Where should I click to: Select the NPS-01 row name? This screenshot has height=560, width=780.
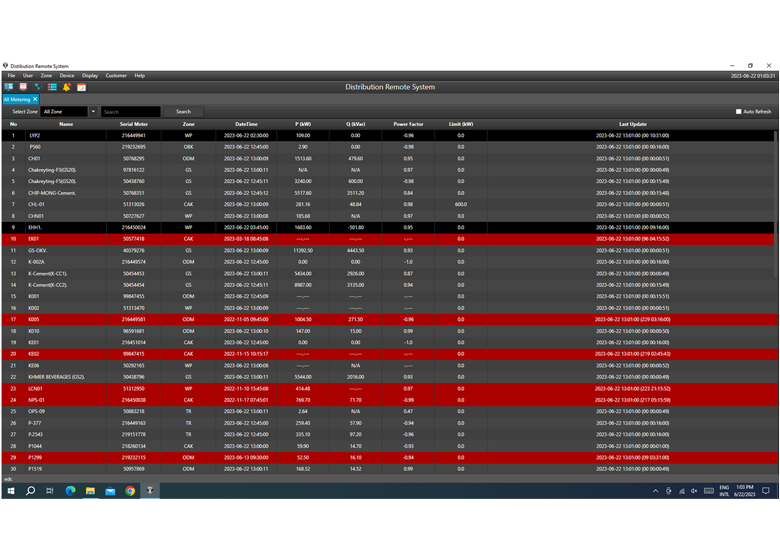tap(36, 400)
